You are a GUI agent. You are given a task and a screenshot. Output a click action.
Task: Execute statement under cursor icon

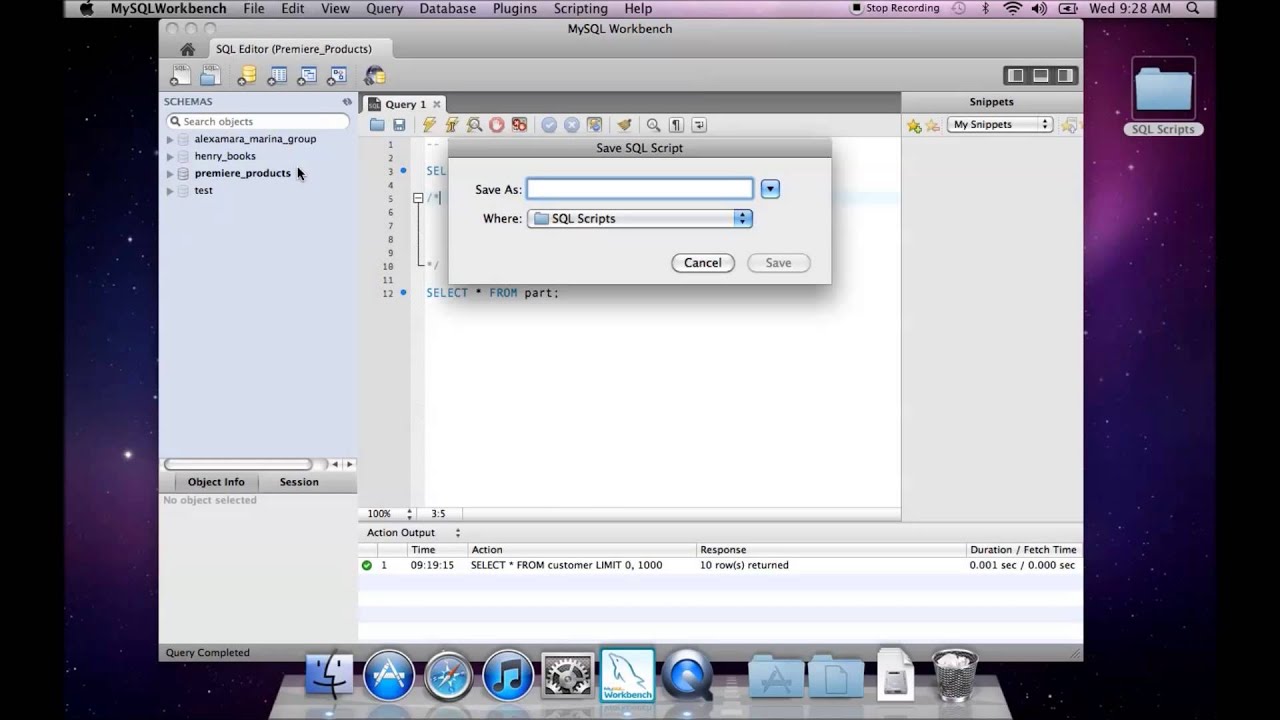(x=451, y=125)
